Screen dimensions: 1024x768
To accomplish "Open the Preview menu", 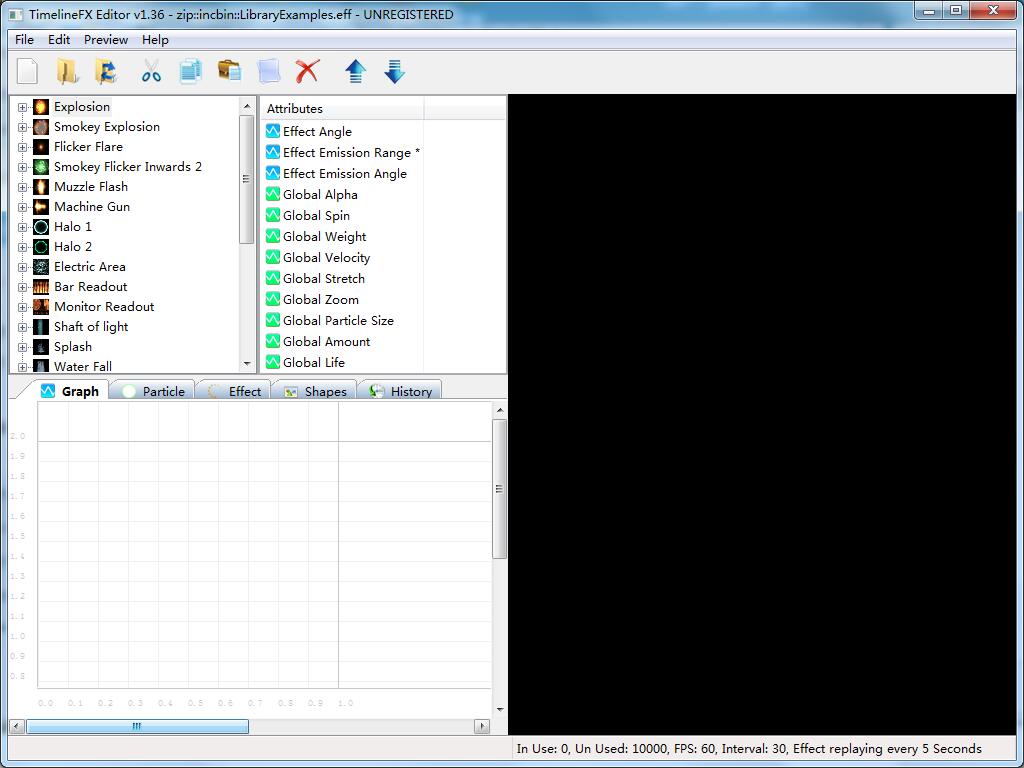I will click(106, 40).
